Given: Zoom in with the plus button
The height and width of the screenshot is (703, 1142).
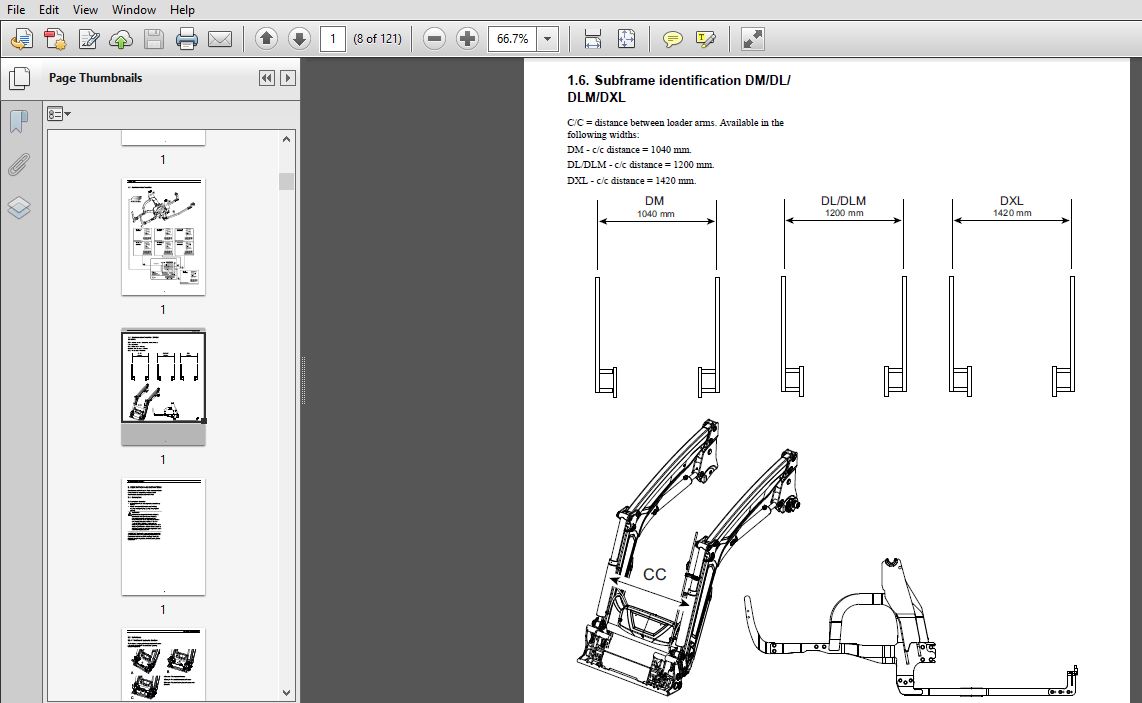Looking at the screenshot, I should point(468,39).
